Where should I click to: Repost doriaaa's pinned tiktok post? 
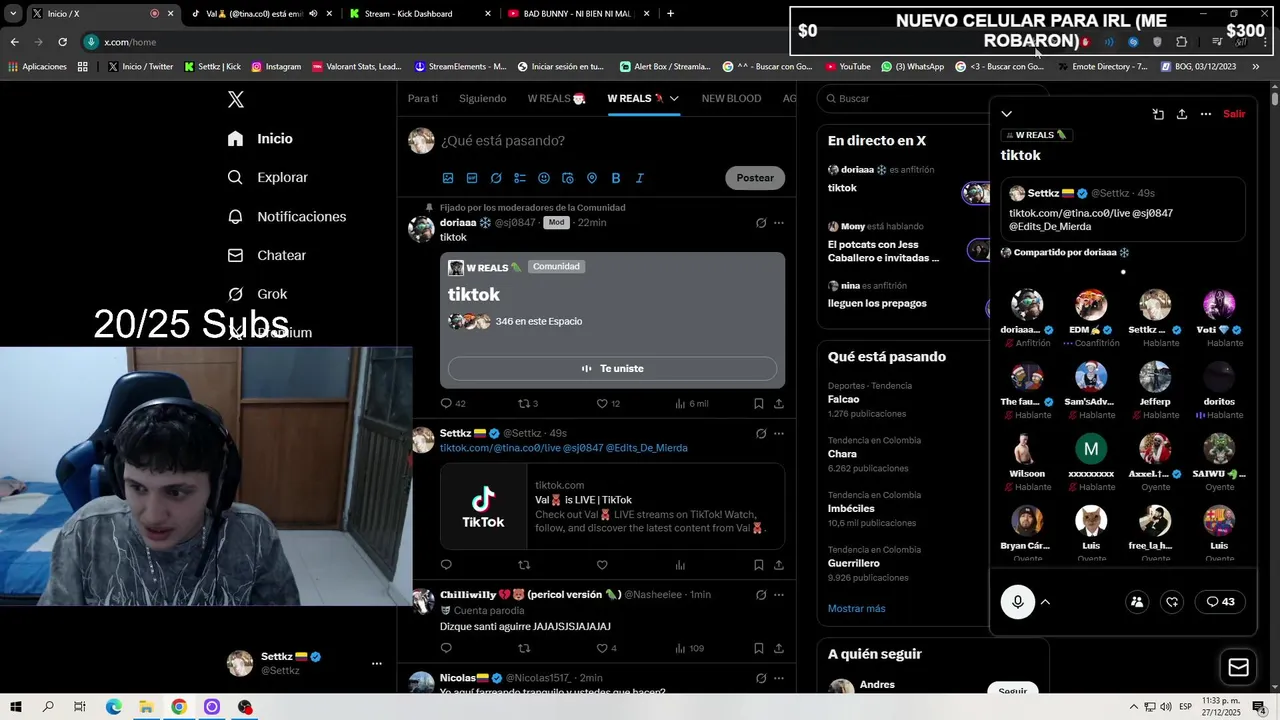[523, 403]
